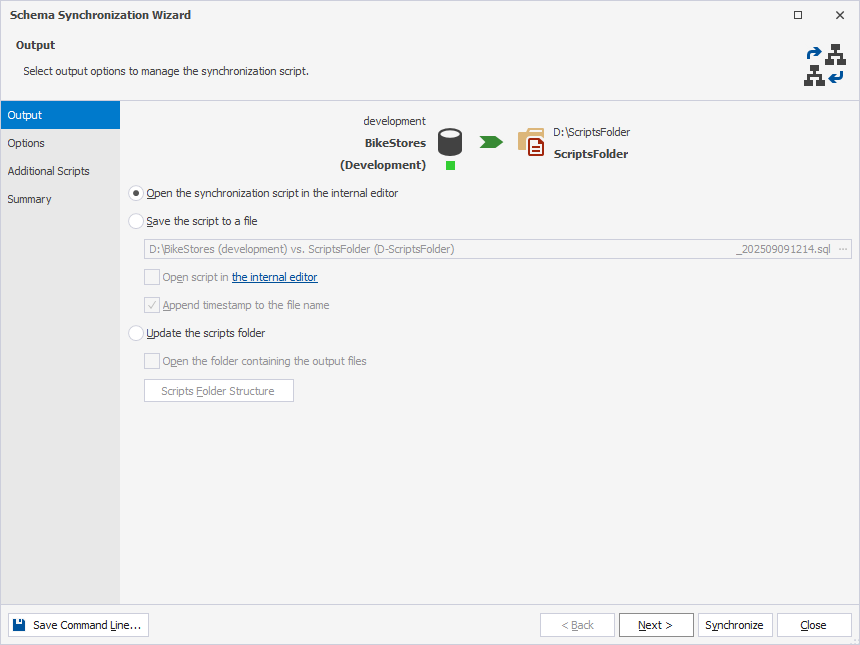Image resolution: width=860 pixels, height=645 pixels.
Task: Click the green synchronization arrow icon
Action: coord(489,141)
